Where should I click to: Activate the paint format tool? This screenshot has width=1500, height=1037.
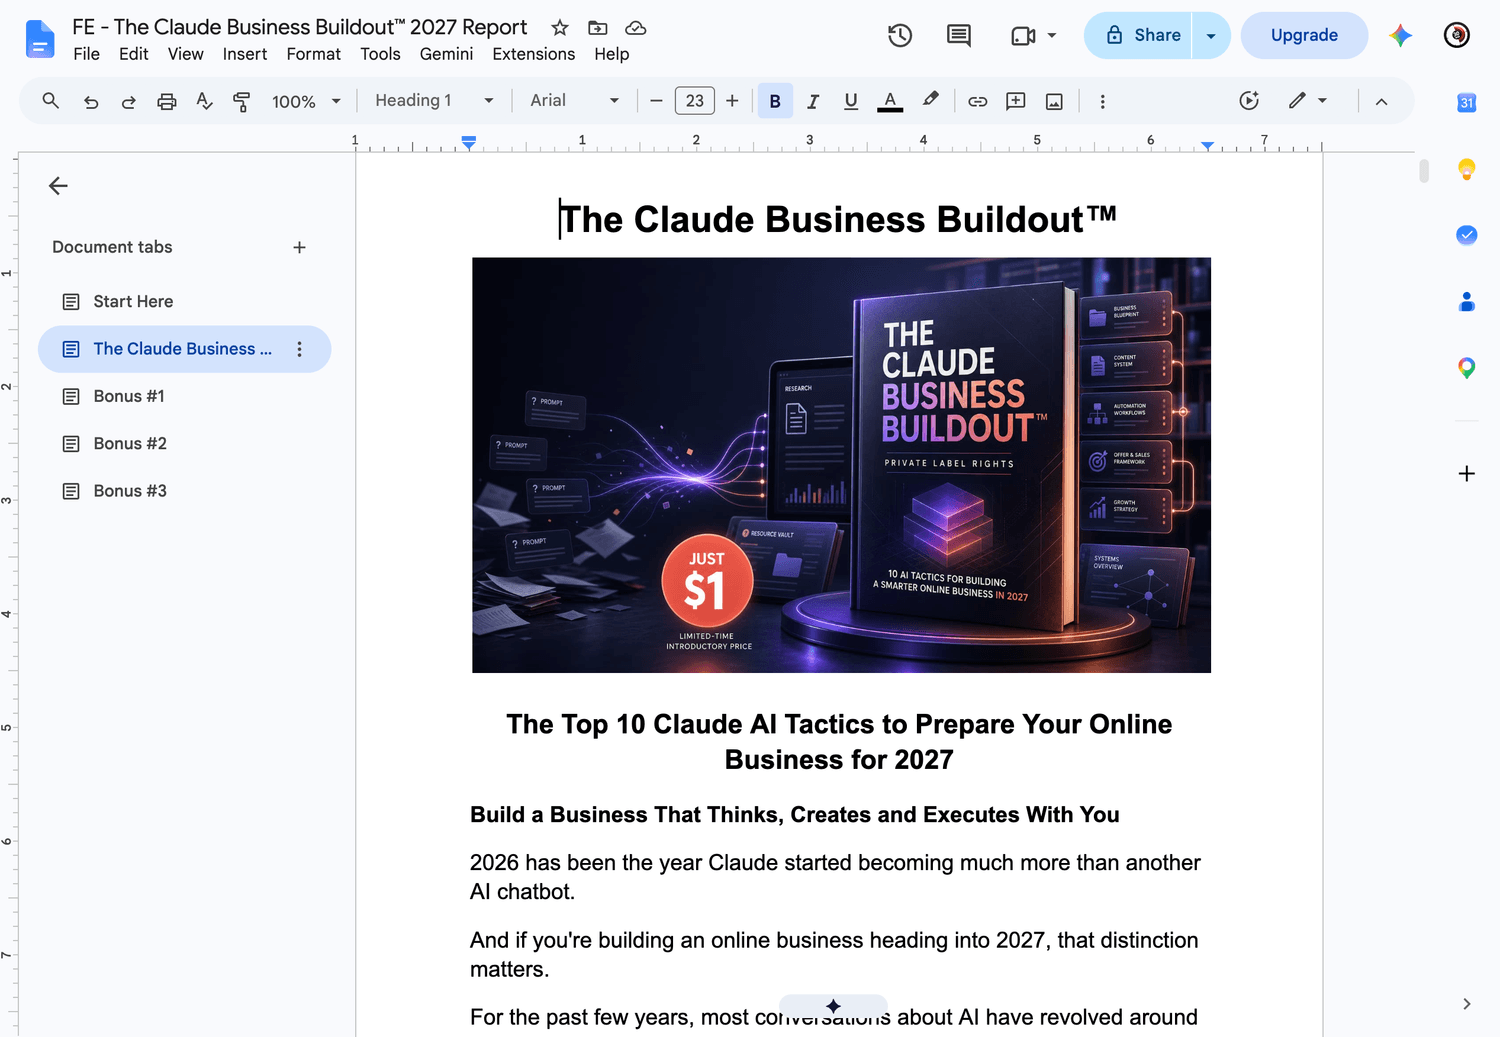coord(241,101)
